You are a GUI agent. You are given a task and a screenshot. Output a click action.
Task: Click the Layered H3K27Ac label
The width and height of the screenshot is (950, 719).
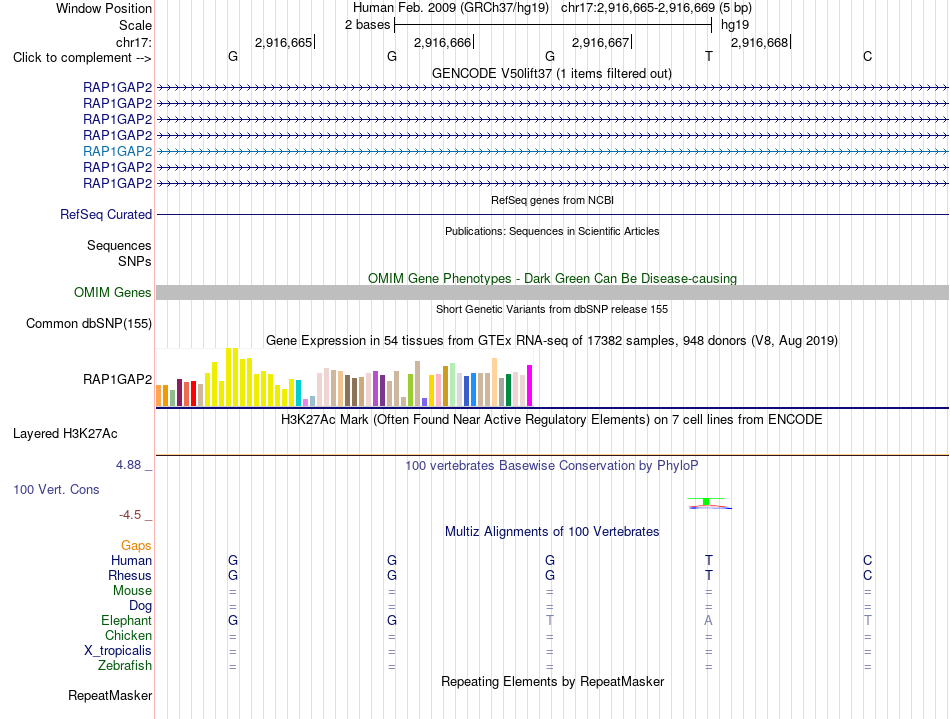click(65, 434)
